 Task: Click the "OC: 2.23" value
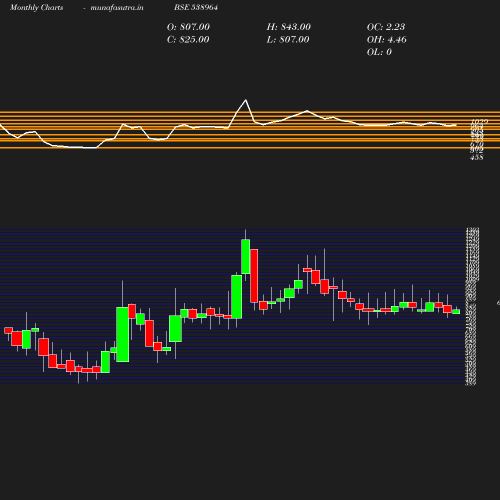(386, 27)
